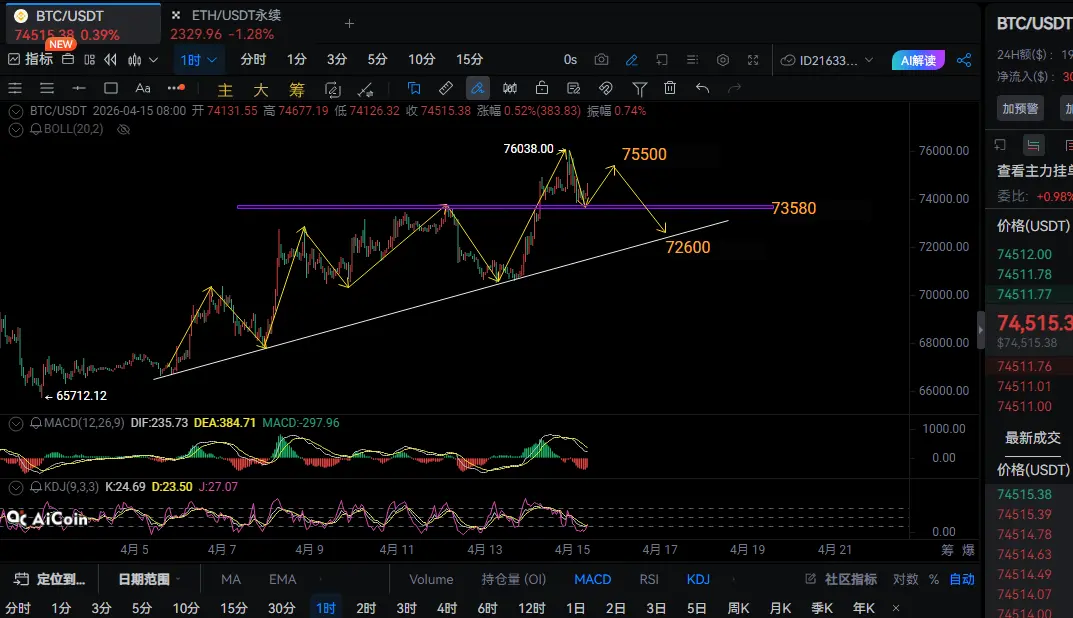1073x618 pixels.
Task: Open the 日期范围 date range dropdown
Action: click(x=148, y=579)
